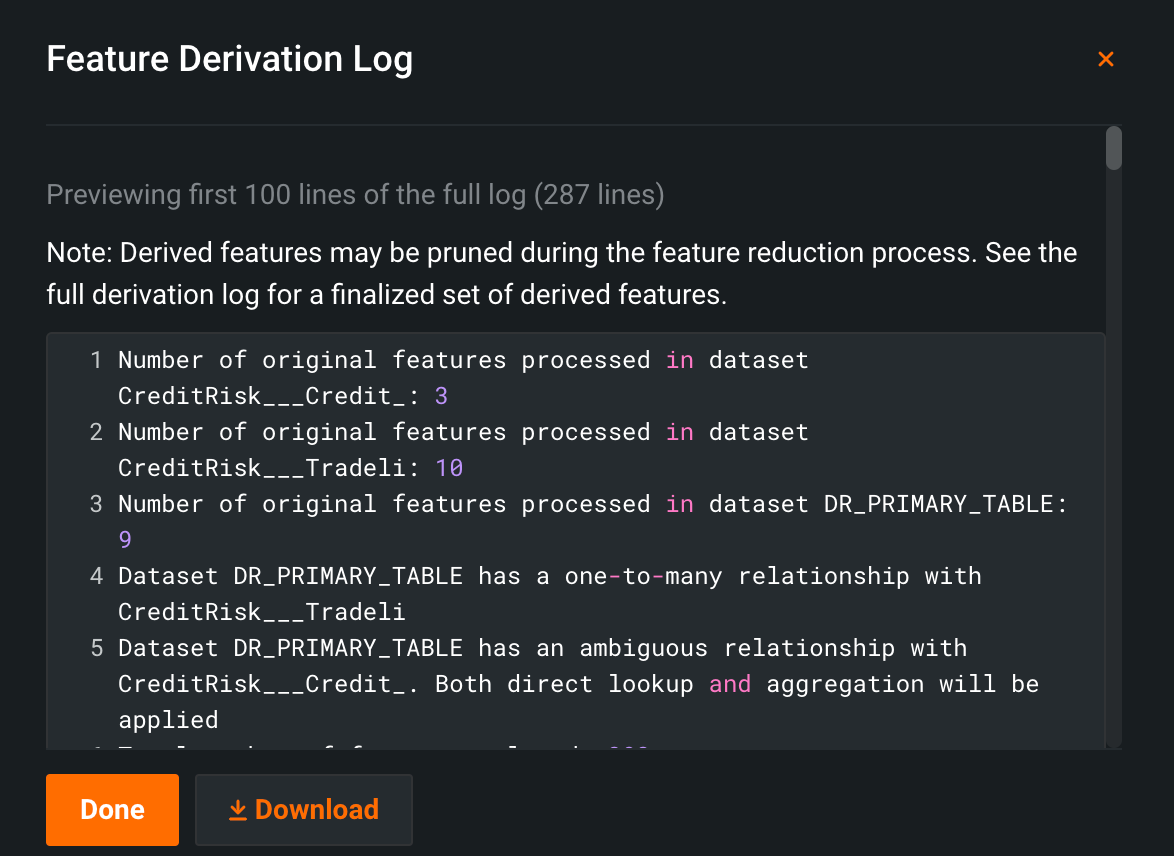
Task: Click the 'Previewing first 100 lines' text
Action: [355, 194]
